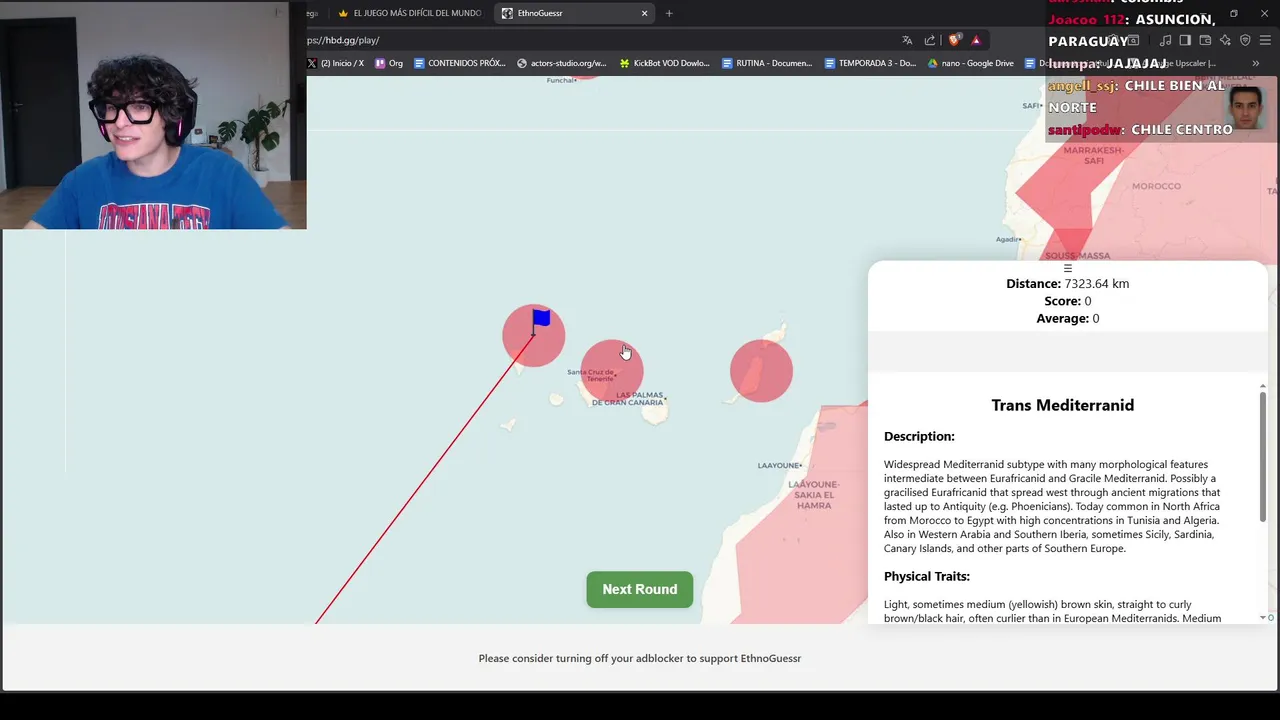
Task: Click the Las Palmas de Gran Canaria label
Action: [x=628, y=399]
